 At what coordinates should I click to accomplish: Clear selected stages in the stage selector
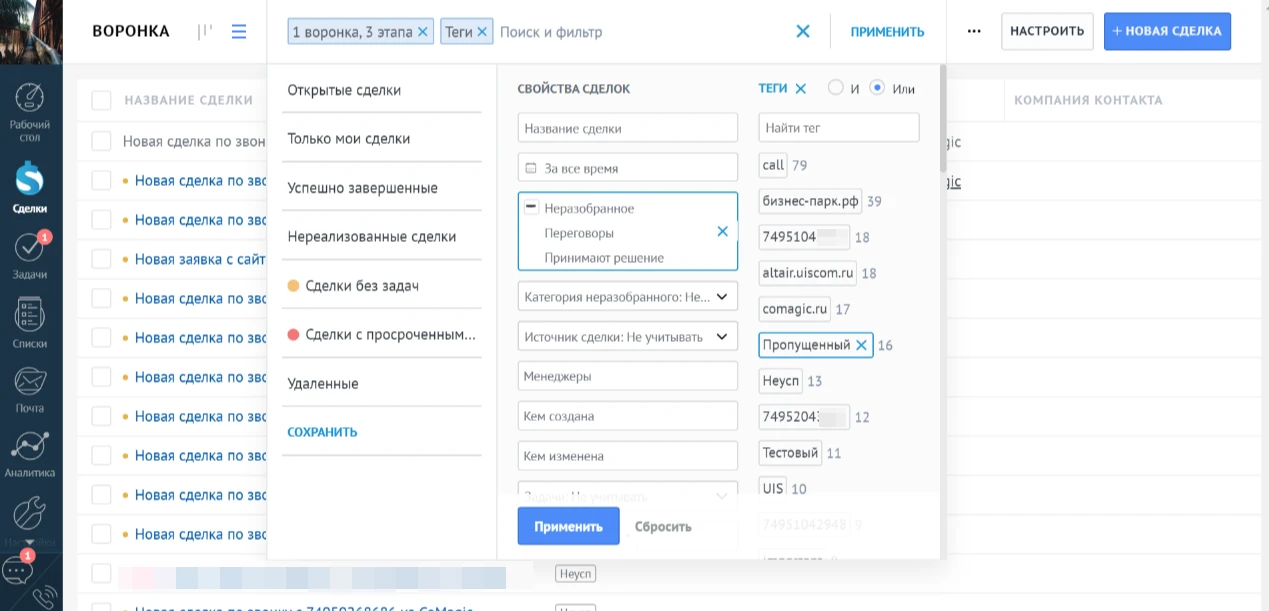click(x=723, y=232)
